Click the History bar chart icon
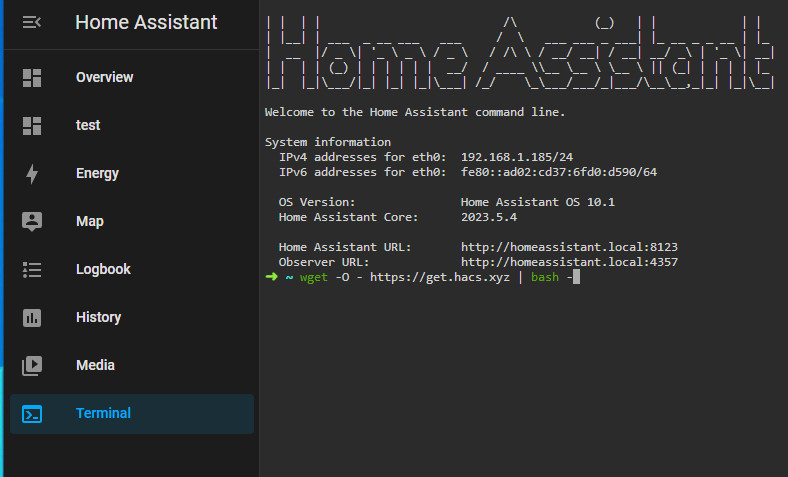 coord(32,318)
